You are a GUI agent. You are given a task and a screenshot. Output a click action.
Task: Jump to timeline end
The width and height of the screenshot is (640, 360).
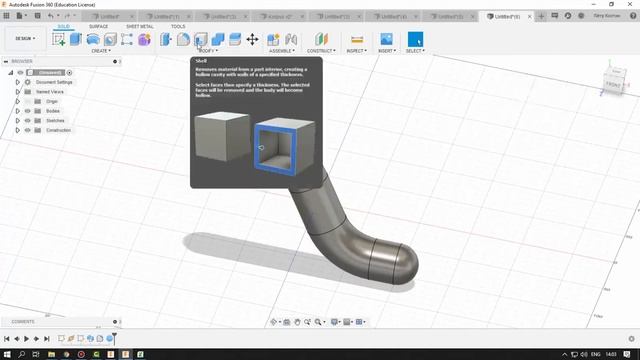(47, 339)
